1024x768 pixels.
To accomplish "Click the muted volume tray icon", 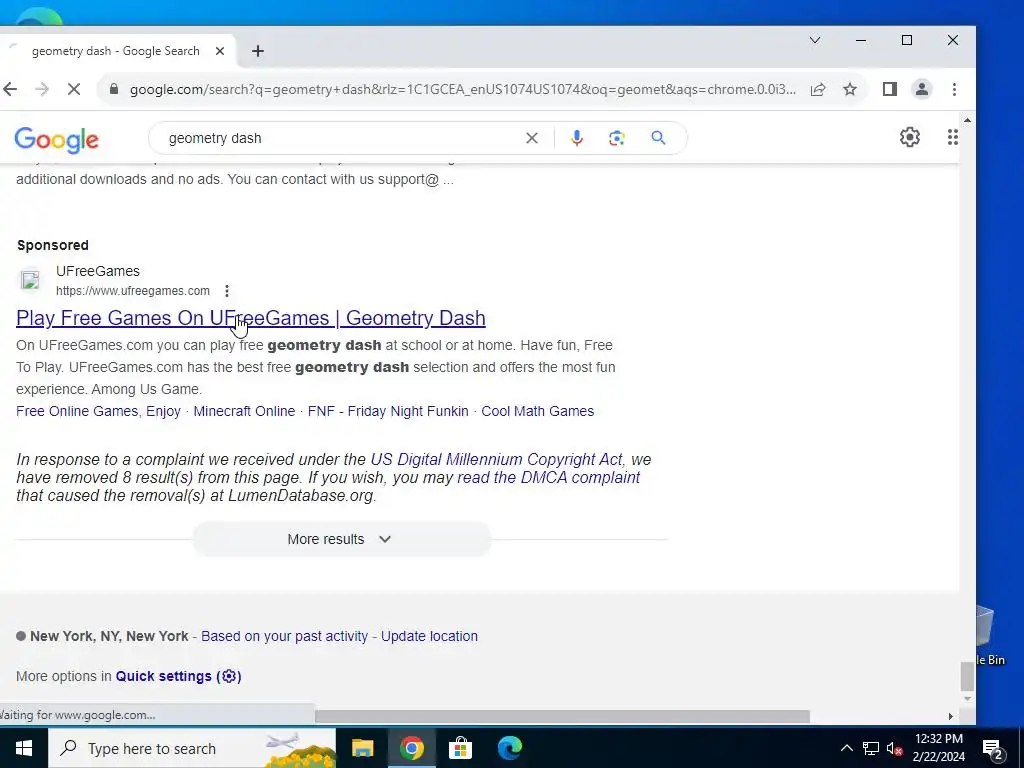I will pos(894,748).
